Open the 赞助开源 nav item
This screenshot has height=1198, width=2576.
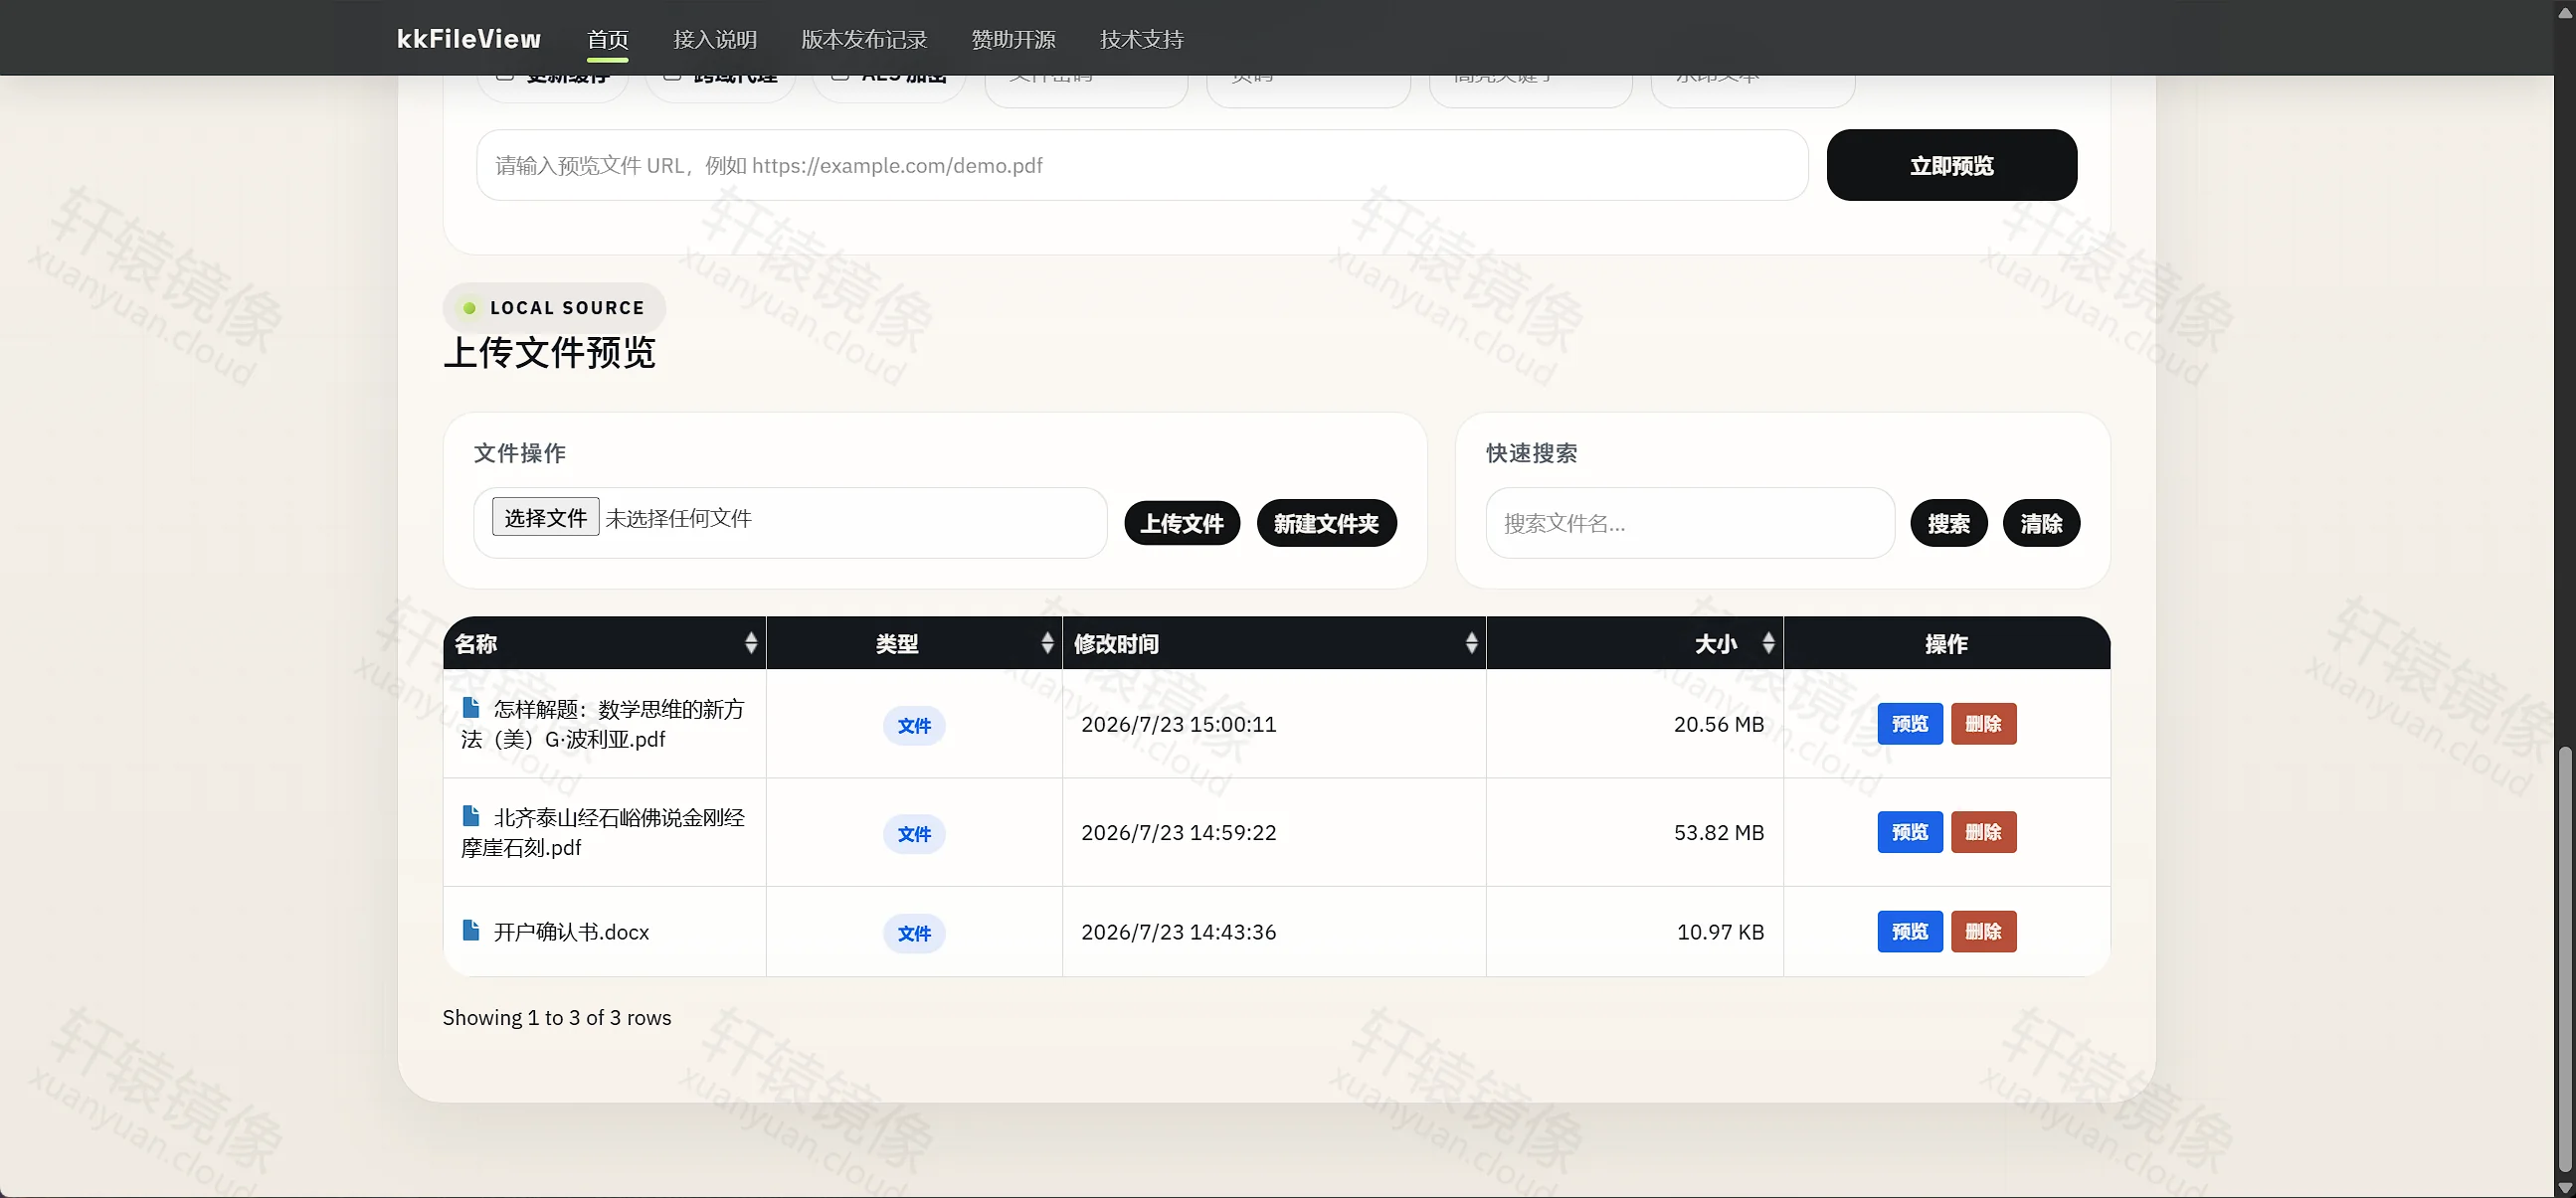coord(1013,39)
